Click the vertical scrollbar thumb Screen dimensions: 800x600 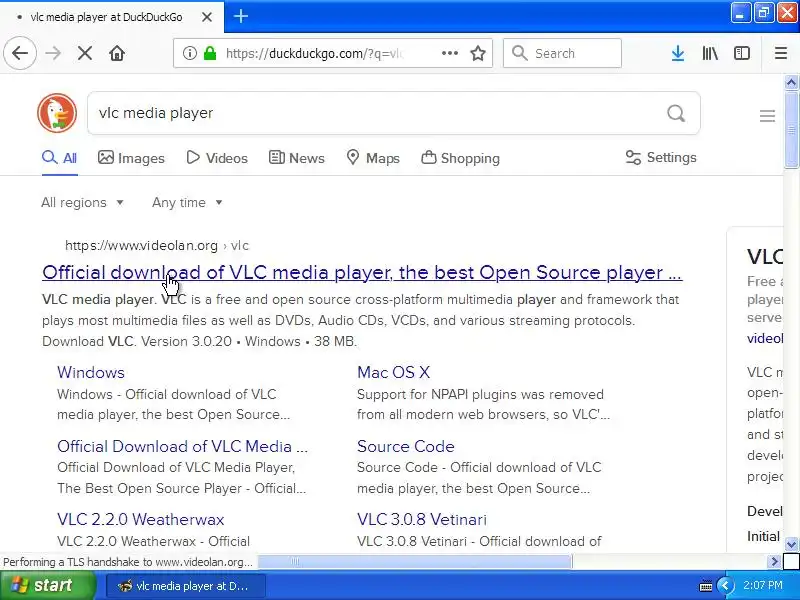[791, 129]
